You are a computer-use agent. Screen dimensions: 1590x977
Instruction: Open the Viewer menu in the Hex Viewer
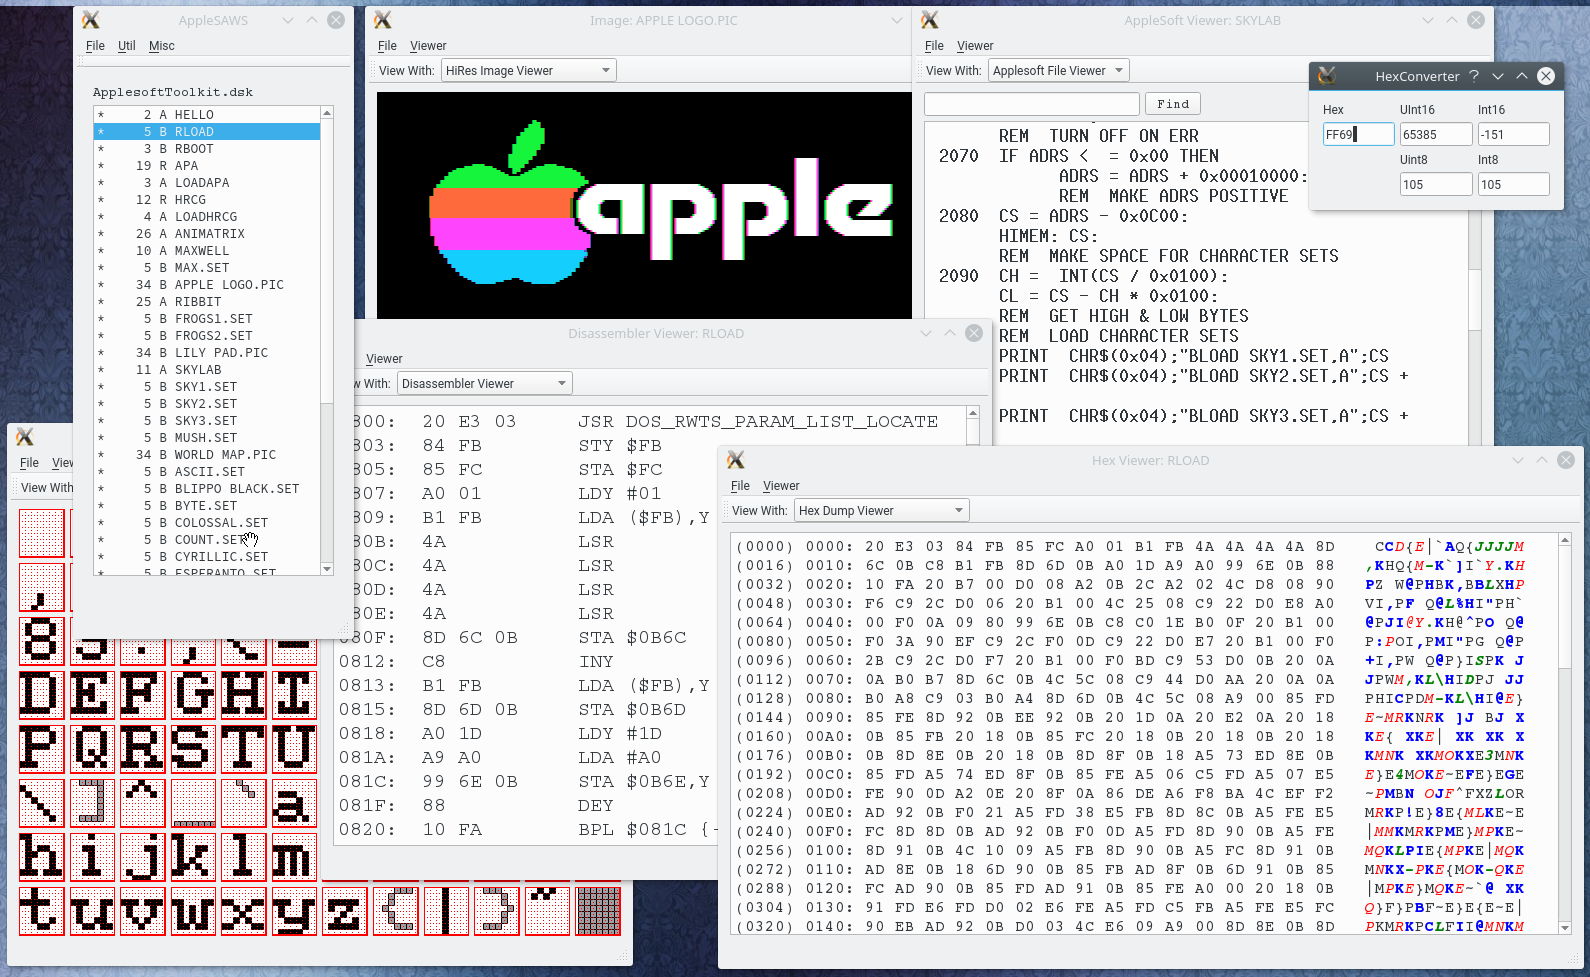tap(781, 486)
